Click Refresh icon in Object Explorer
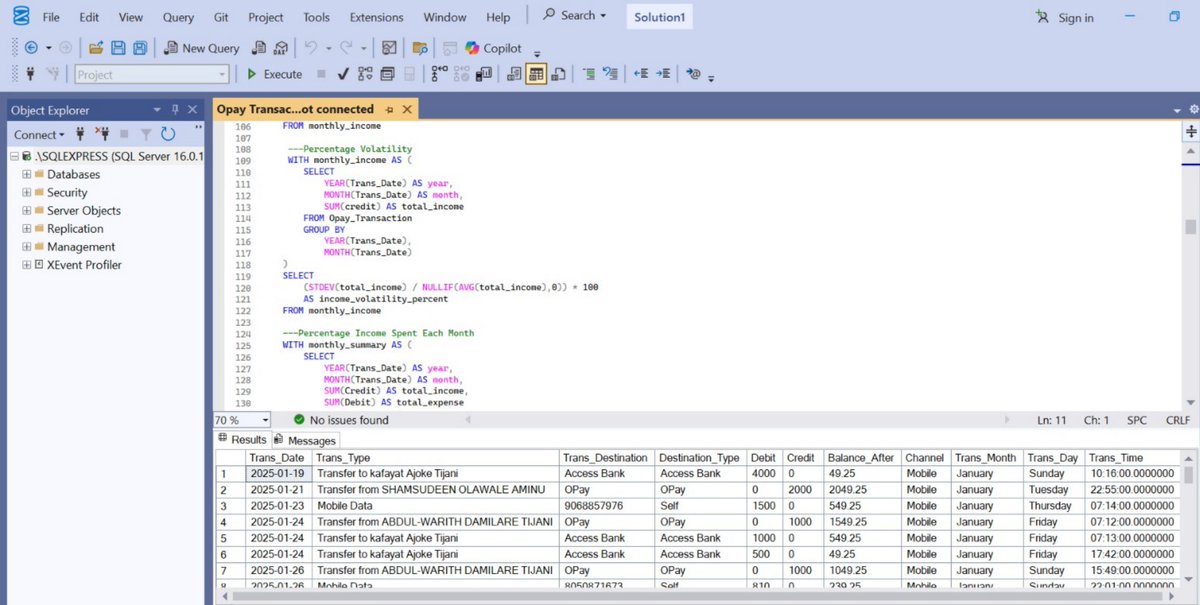Image resolution: width=1200 pixels, height=605 pixels. coord(168,134)
